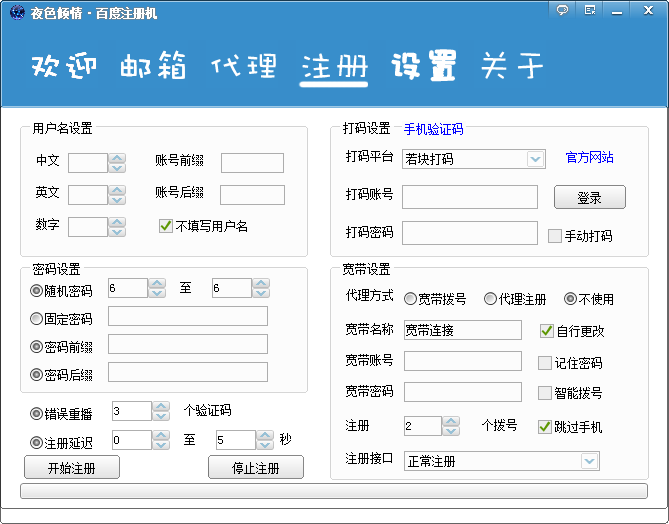Switch to the 欢迎 tab

pos(64,66)
